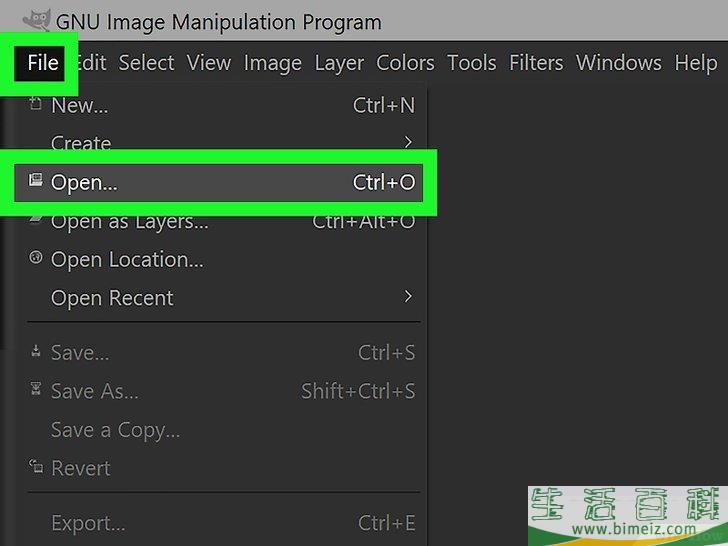Viewport: 728px width, 546px height.
Task: Open the View menu
Action: tap(209, 63)
